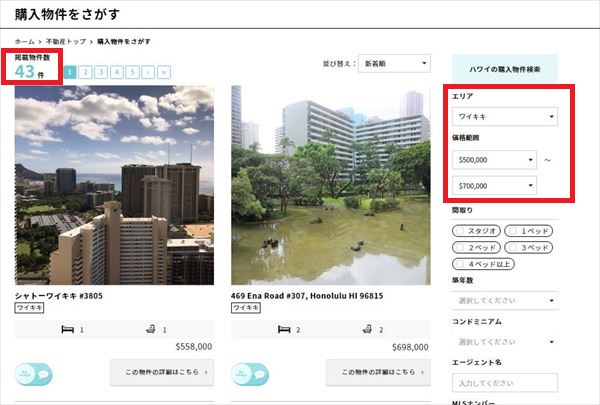600x405 pixels.
Task: Click bath icon in シャトーワイキキ #3805 listing
Action: (151, 329)
